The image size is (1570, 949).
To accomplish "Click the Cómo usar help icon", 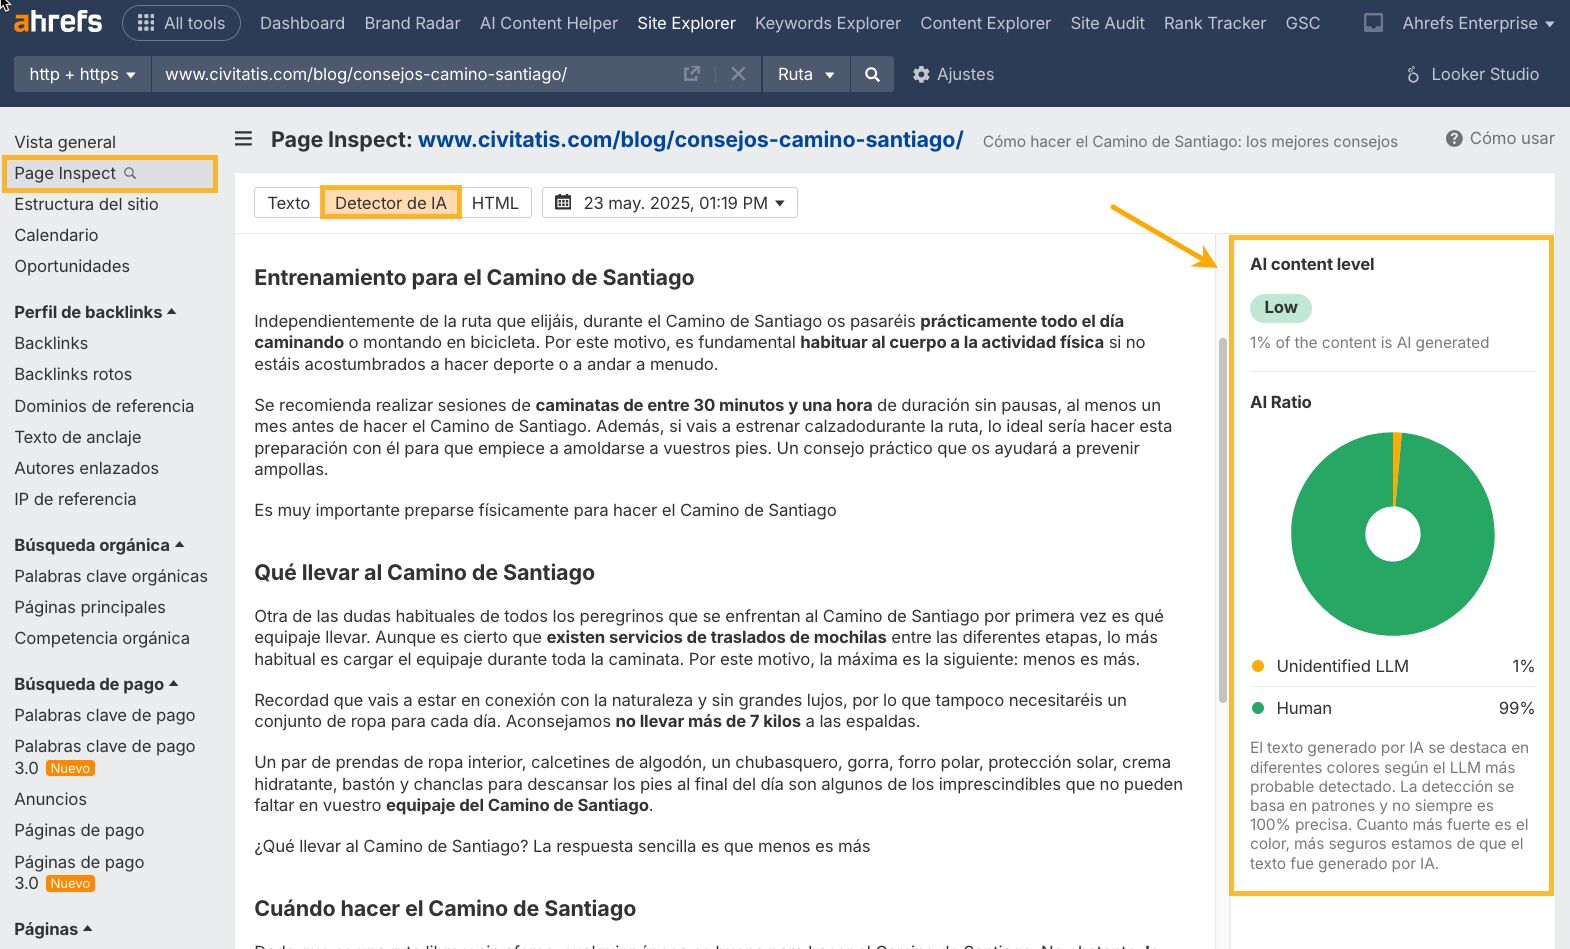I will tap(1454, 139).
